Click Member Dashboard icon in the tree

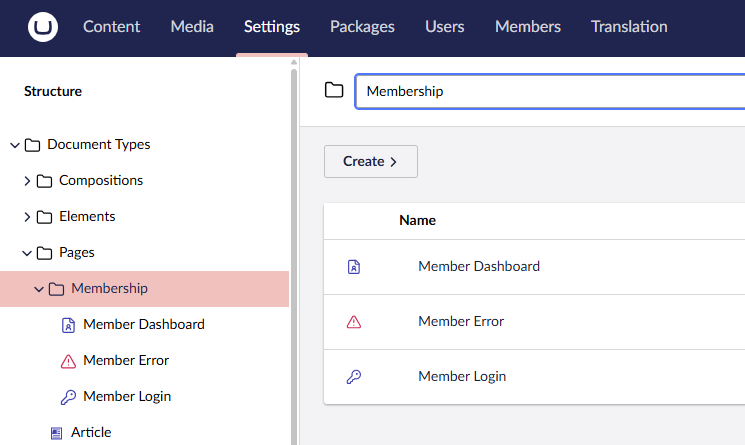coord(68,325)
